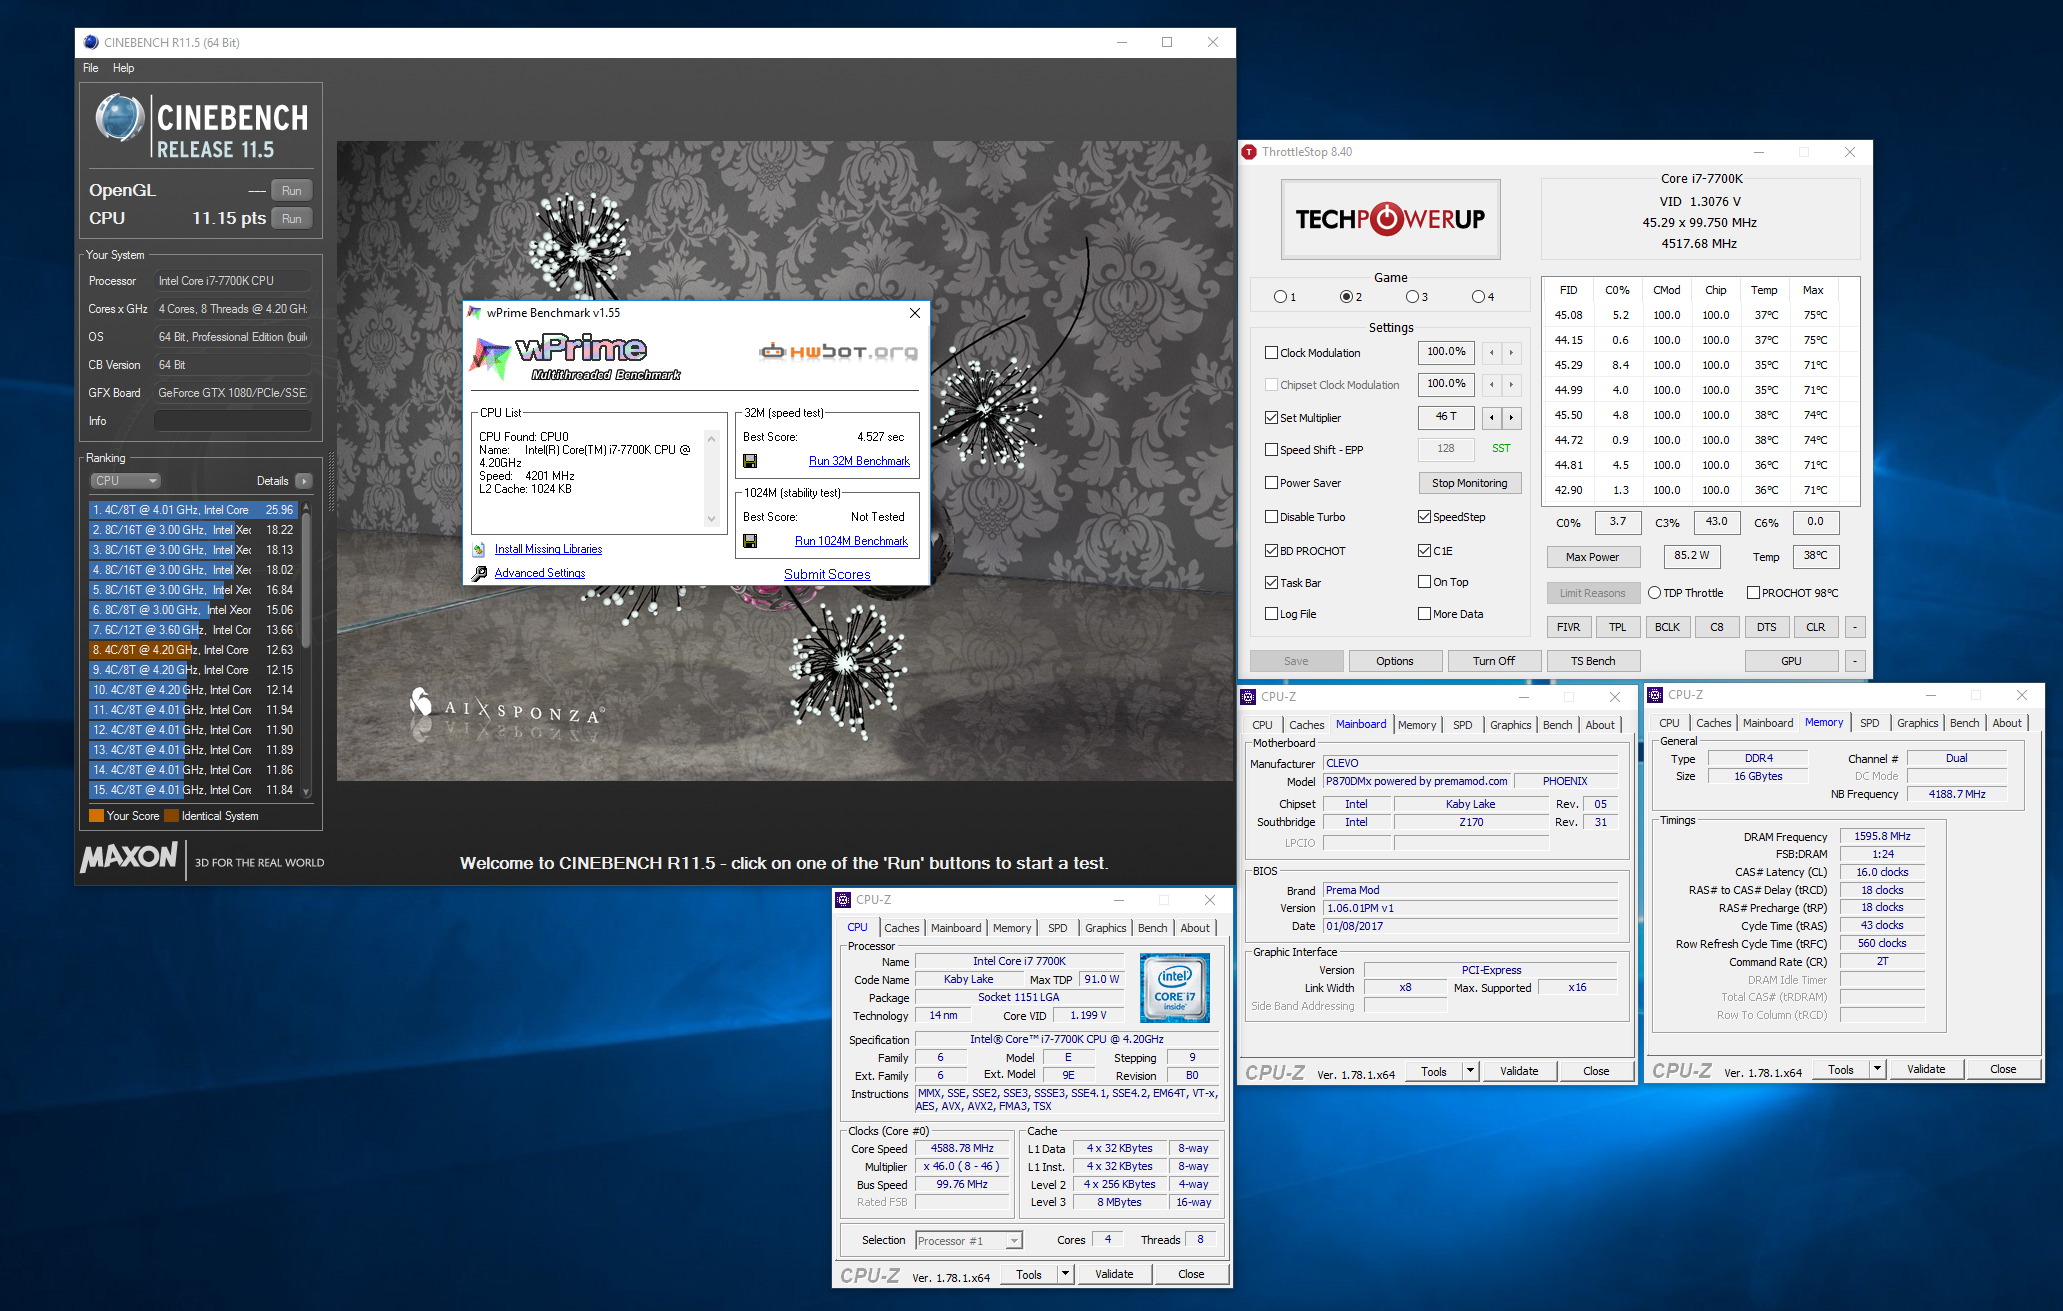Image resolution: width=2063 pixels, height=1311 pixels.
Task: Uncheck the SpeedStep option
Action: (x=1424, y=517)
